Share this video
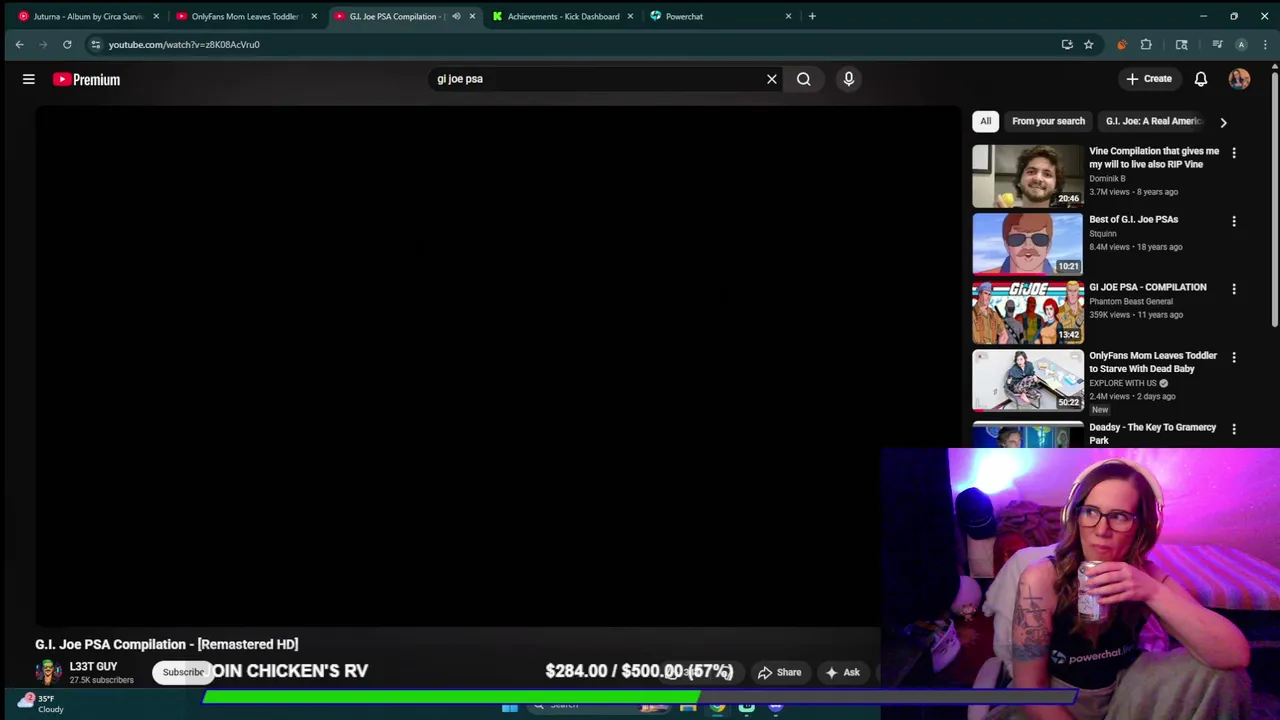 [x=779, y=672]
